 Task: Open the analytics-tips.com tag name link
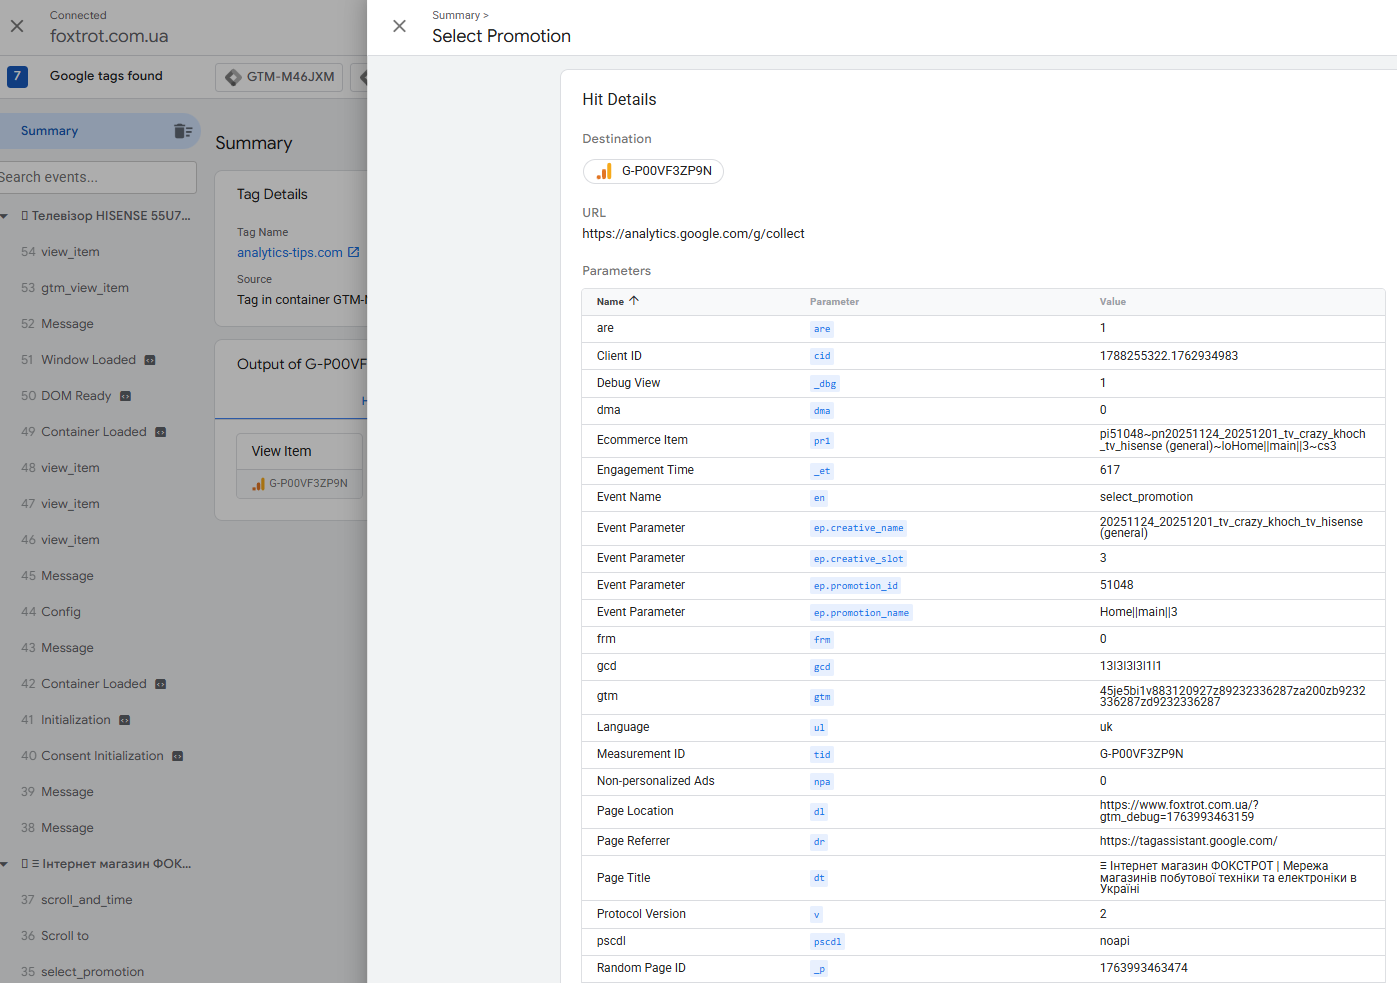pos(289,253)
